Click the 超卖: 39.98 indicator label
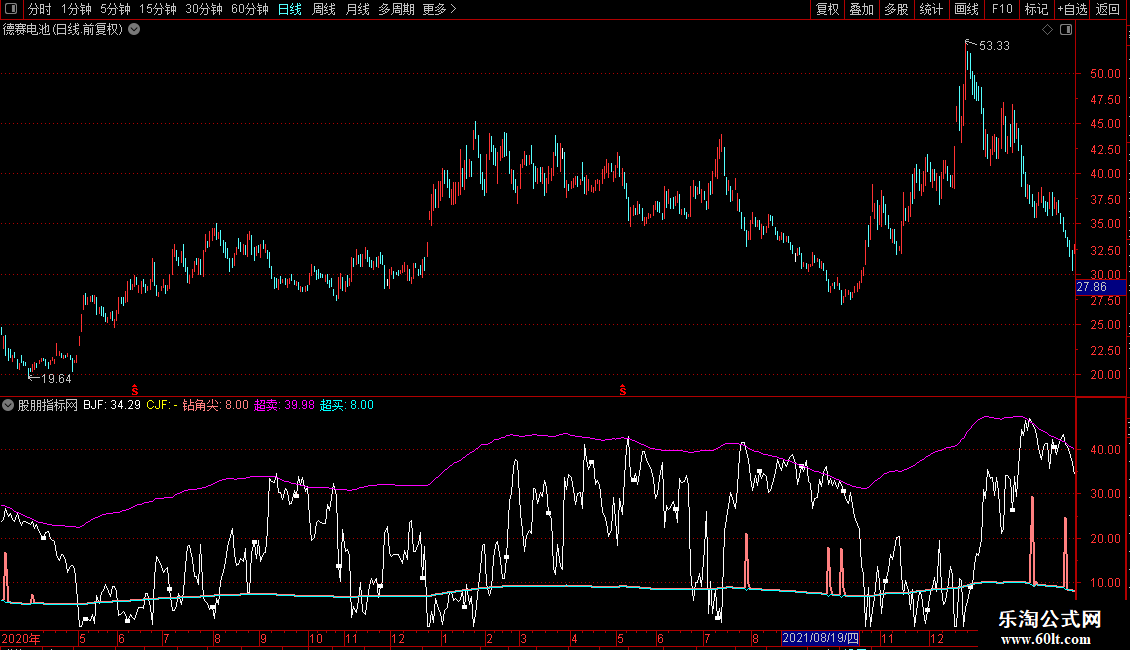This screenshot has height=650, width=1130. tap(284, 405)
